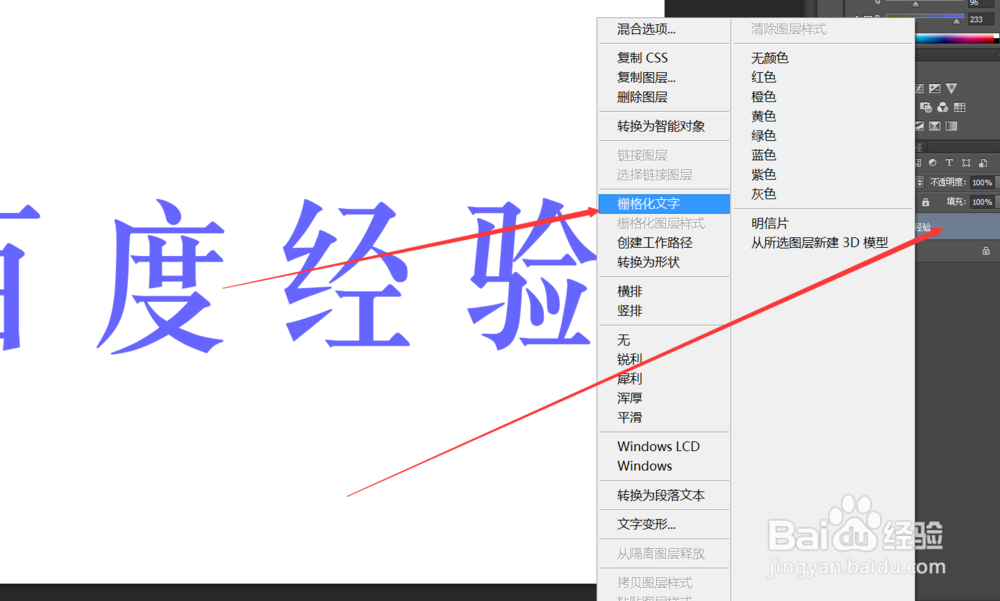Screen dimensions: 1000x601
Task: Choose 犀利 anti-aliasing option
Action: tap(629, 378)
